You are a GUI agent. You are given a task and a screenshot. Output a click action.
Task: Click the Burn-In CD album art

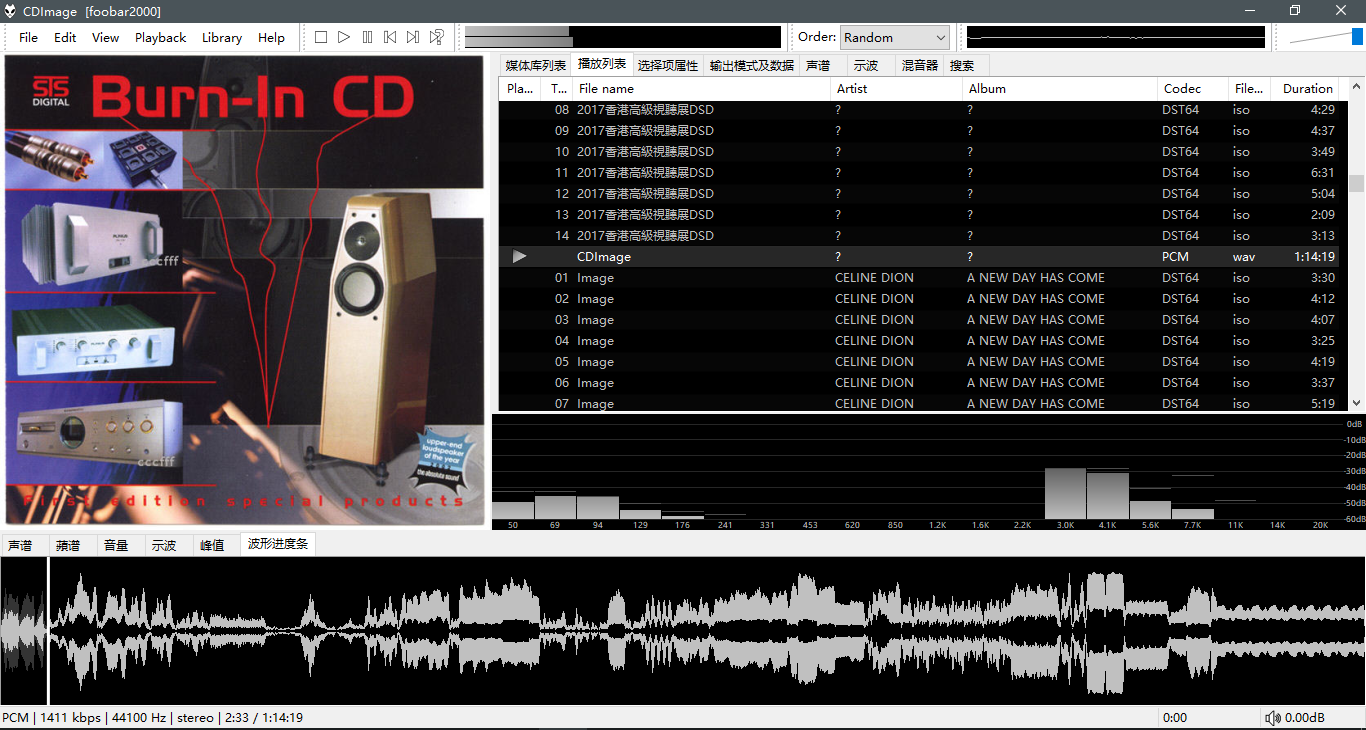245,290
